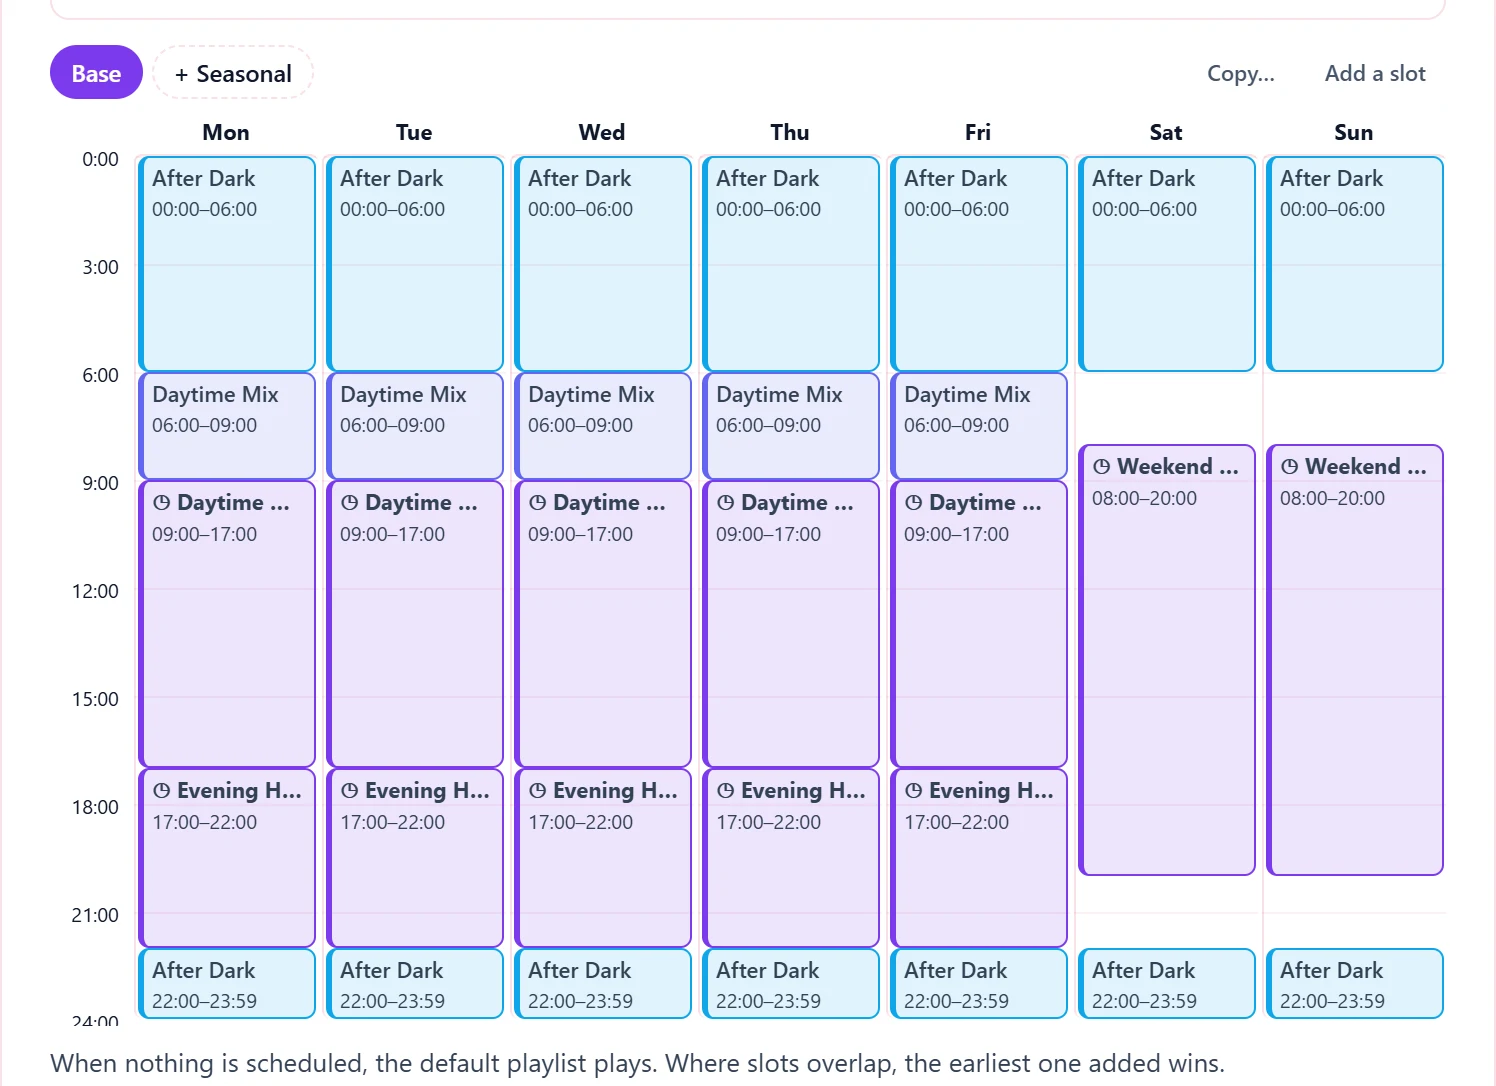Click the clock icon on Monday's Evening 17:00–22:00 slot

[x=161, y=791]
